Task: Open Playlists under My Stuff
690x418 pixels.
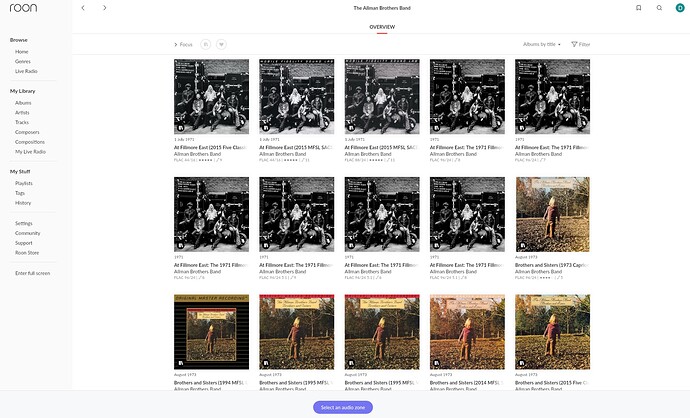Action: coord(24,183)
